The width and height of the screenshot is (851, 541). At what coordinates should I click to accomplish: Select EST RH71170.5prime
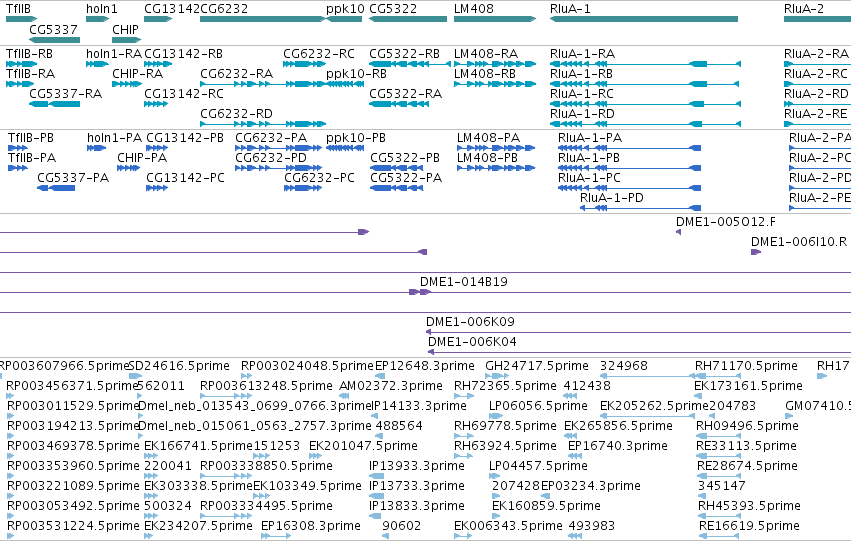pyautogui.click(x=718, y=376)
